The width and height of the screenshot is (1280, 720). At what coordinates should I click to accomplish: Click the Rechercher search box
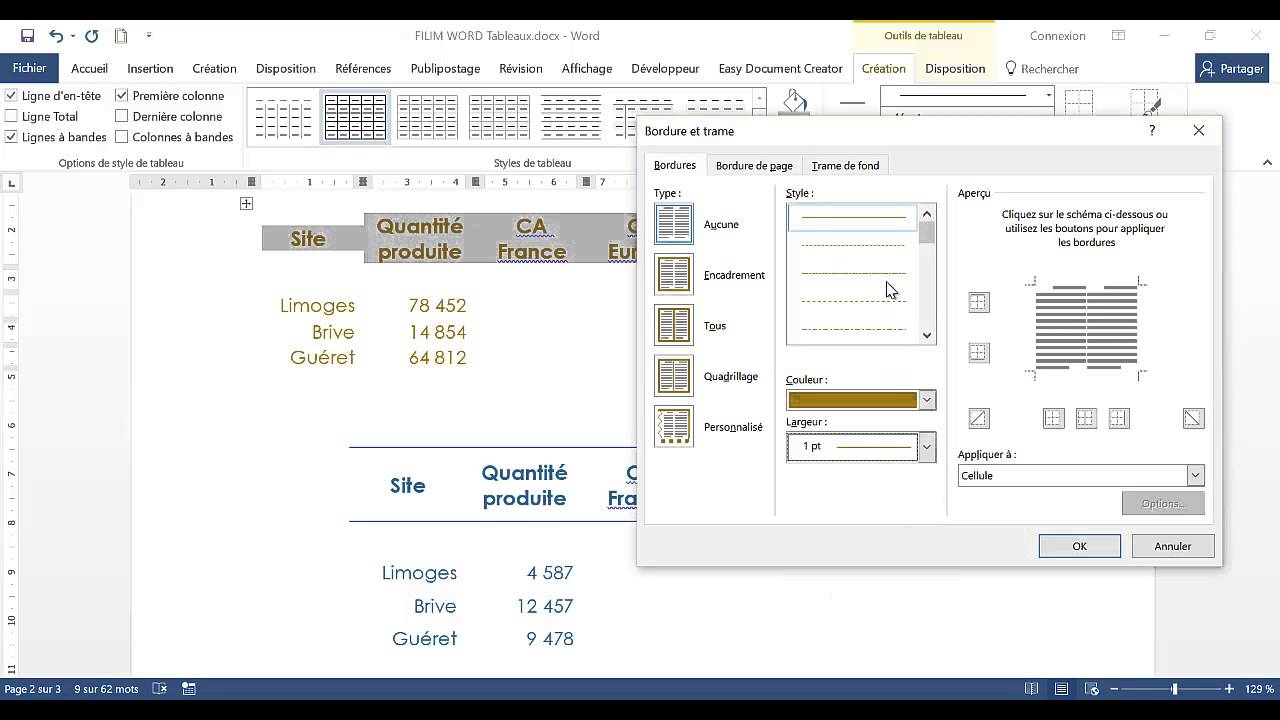[x=1042, y=69]
